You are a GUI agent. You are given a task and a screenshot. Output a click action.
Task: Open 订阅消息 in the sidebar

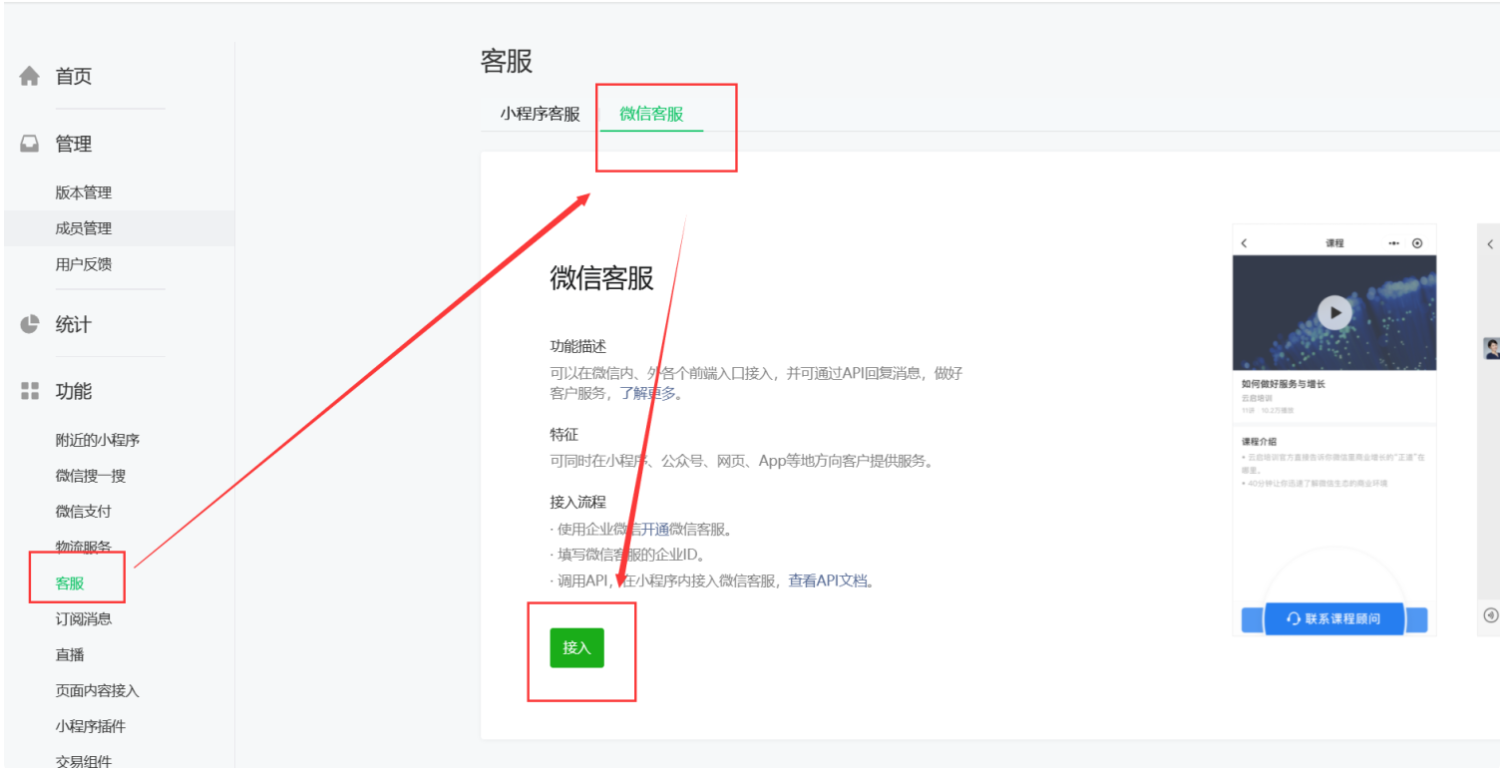coord(83,619)
